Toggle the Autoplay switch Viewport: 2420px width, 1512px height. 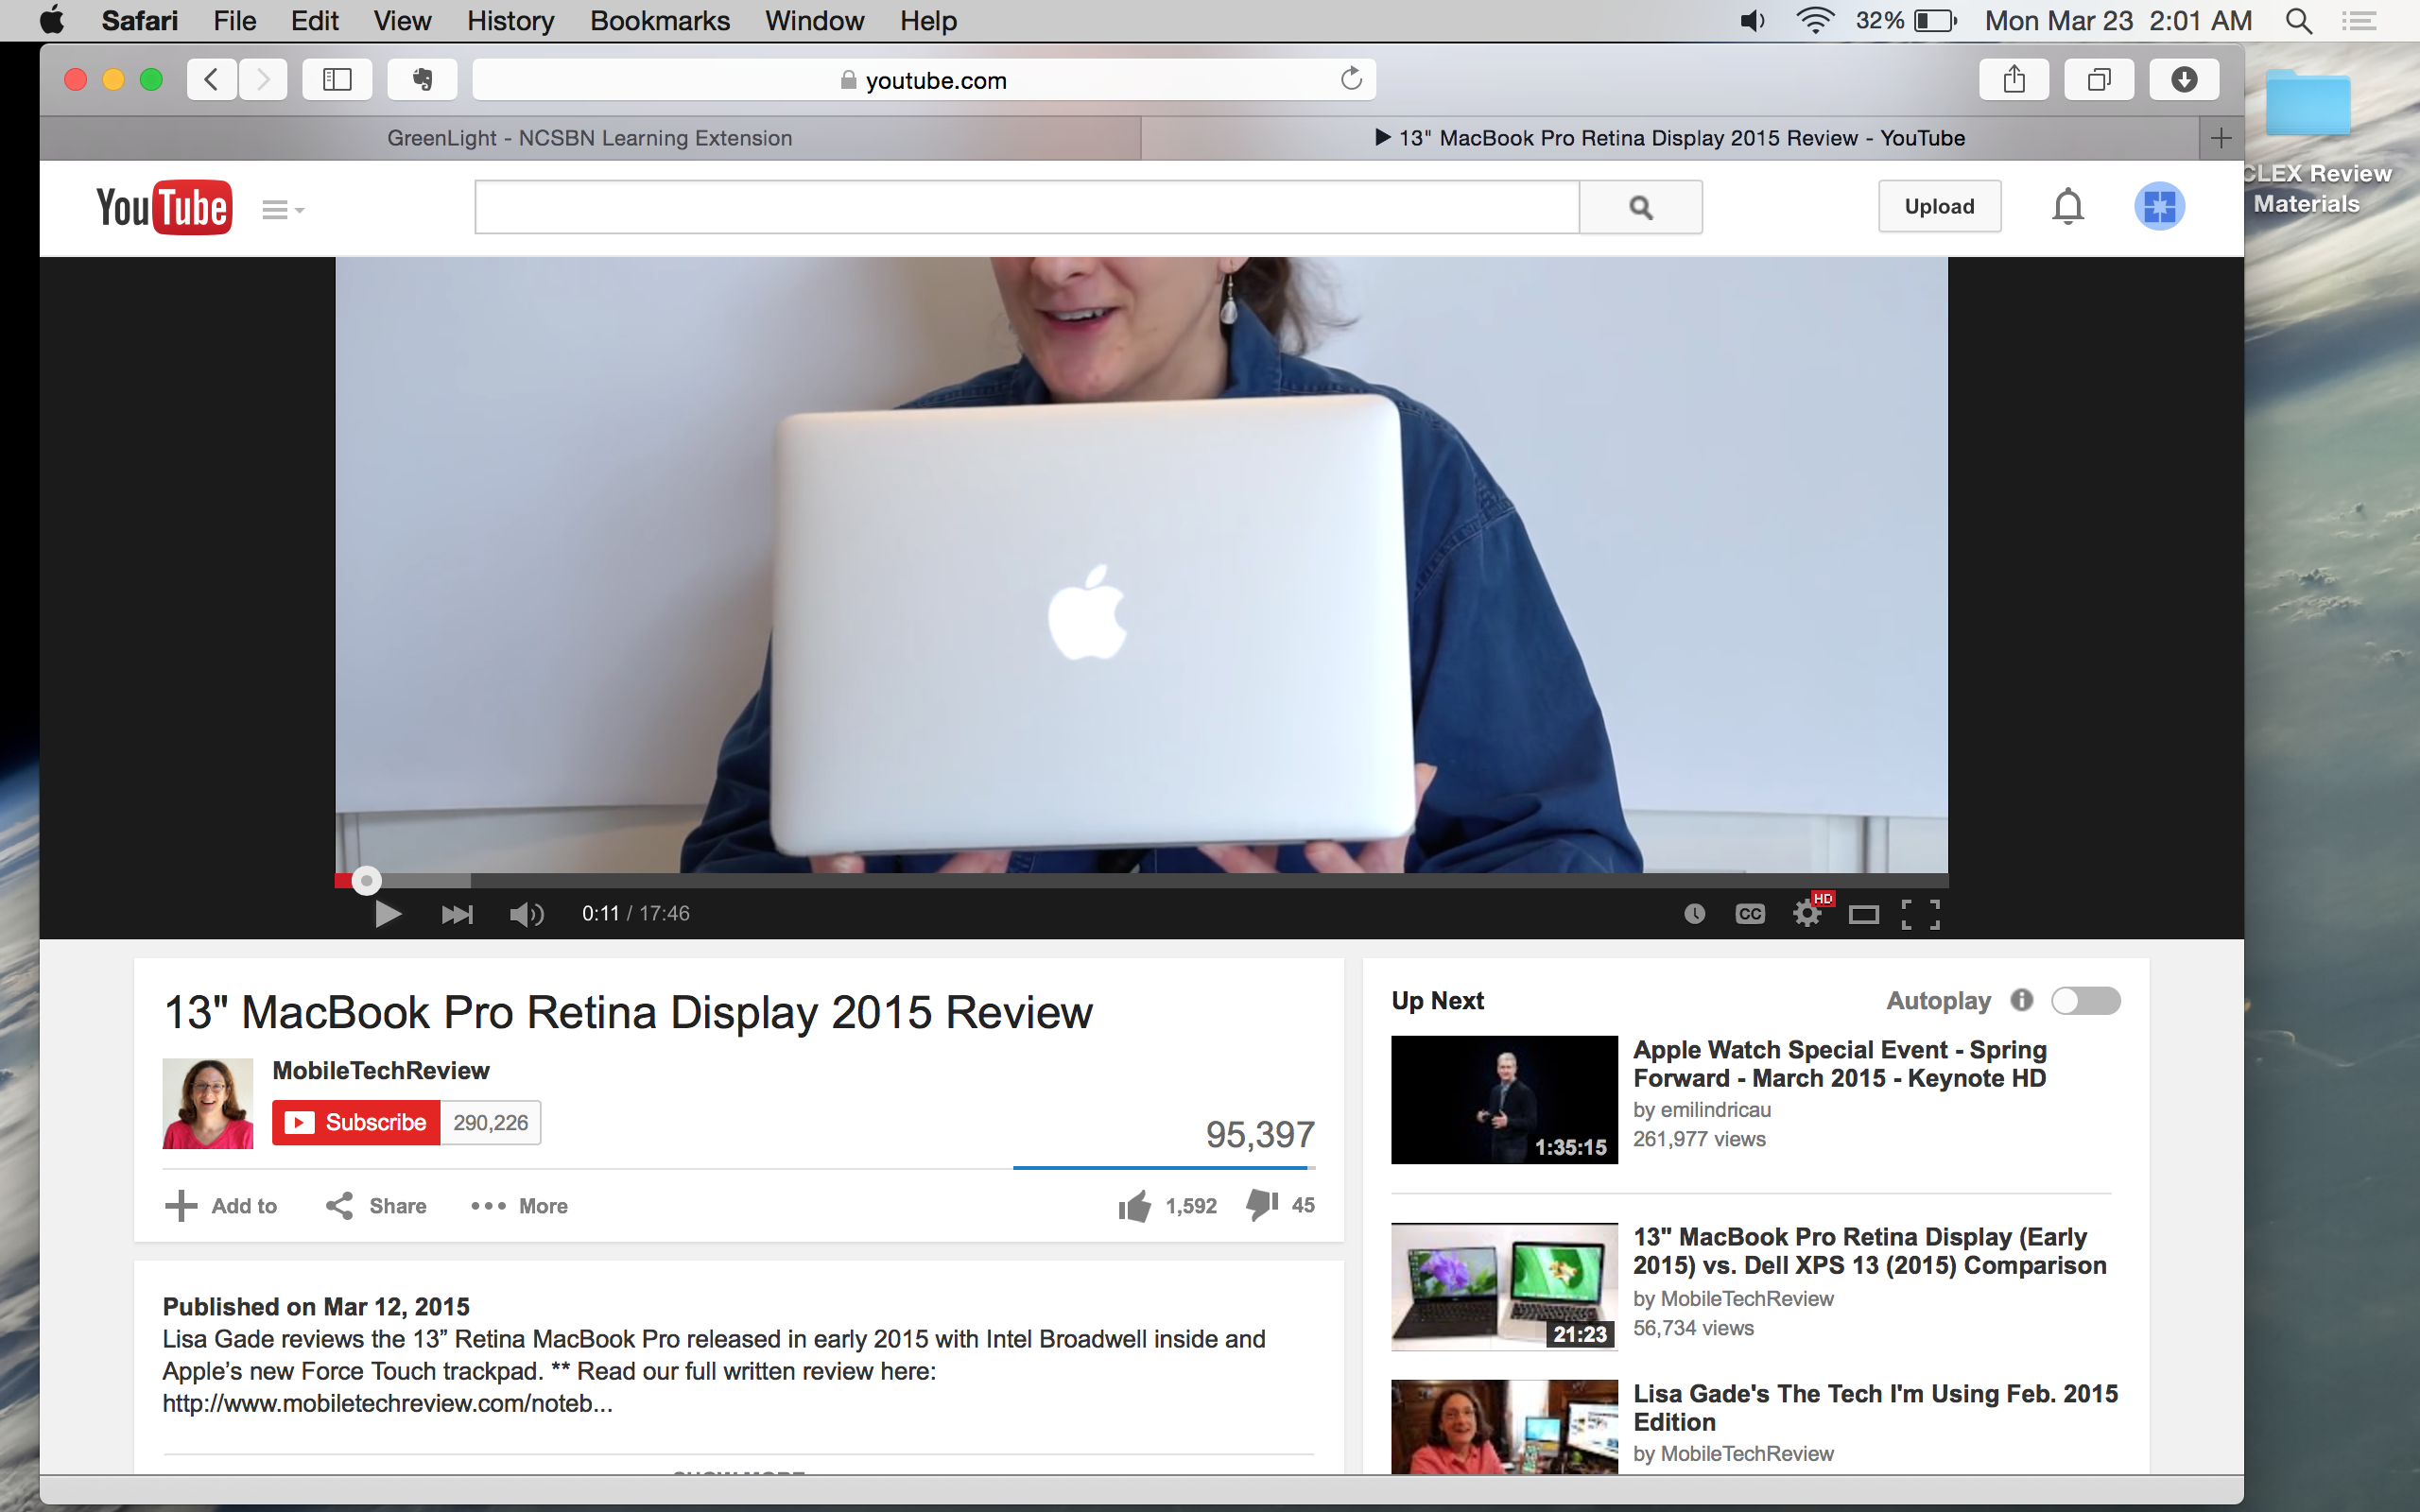pos(2085,1000)
